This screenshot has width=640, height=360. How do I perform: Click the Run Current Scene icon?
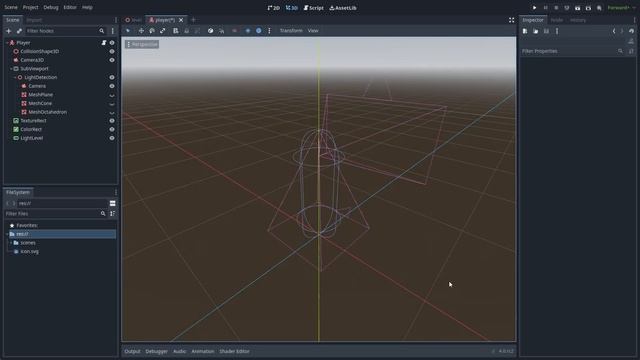pyautogui.click(x=578, y=8)
